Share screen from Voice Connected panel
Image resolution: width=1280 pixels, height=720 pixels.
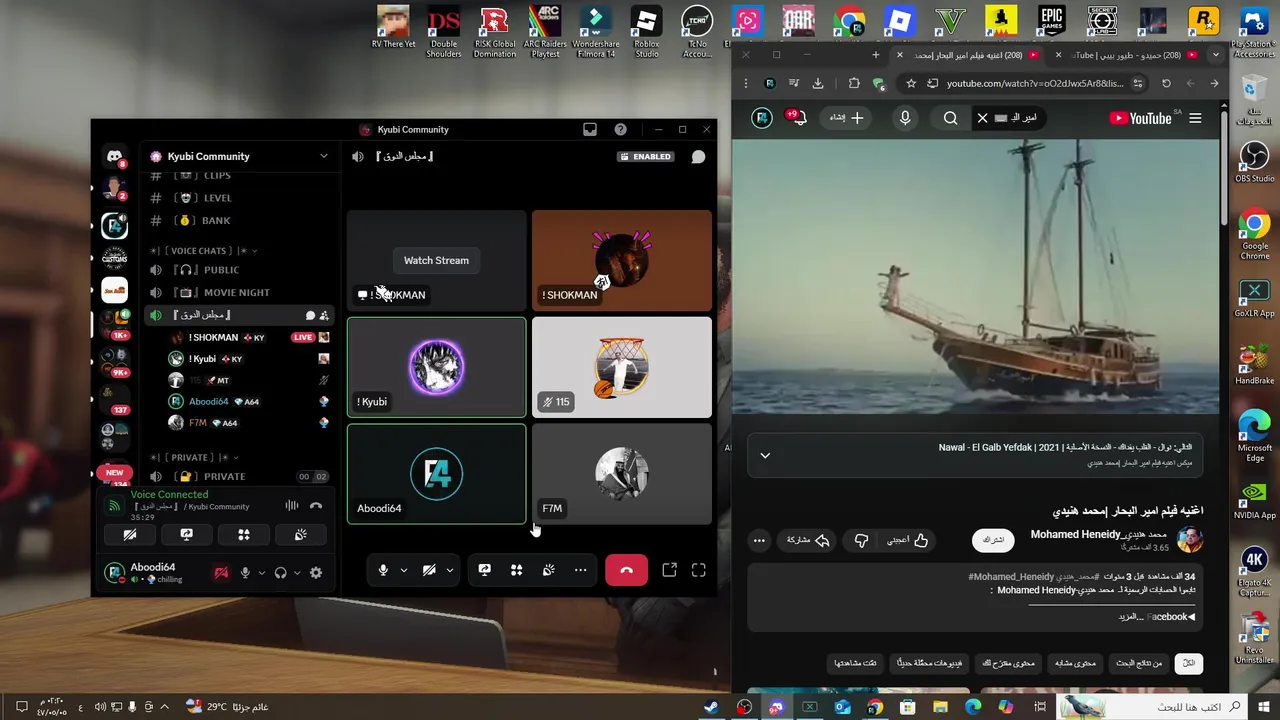[186, 535]
